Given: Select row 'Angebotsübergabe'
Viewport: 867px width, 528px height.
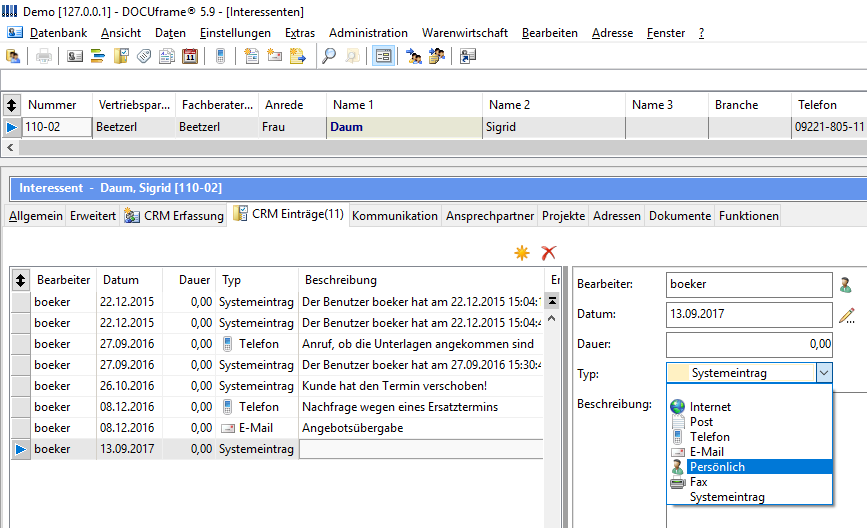Looking at the screenshot, I should (278, 428).
